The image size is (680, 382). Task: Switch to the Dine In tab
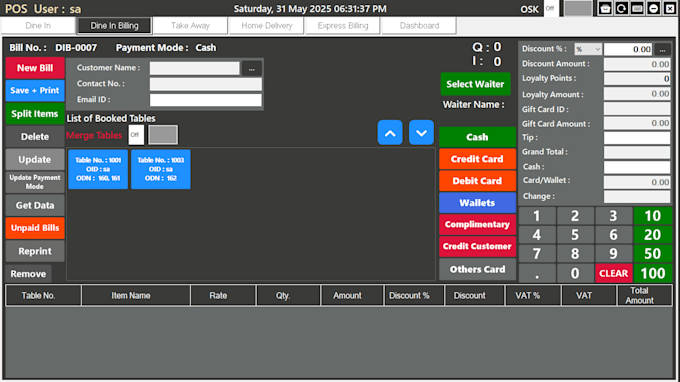(38, 26)
